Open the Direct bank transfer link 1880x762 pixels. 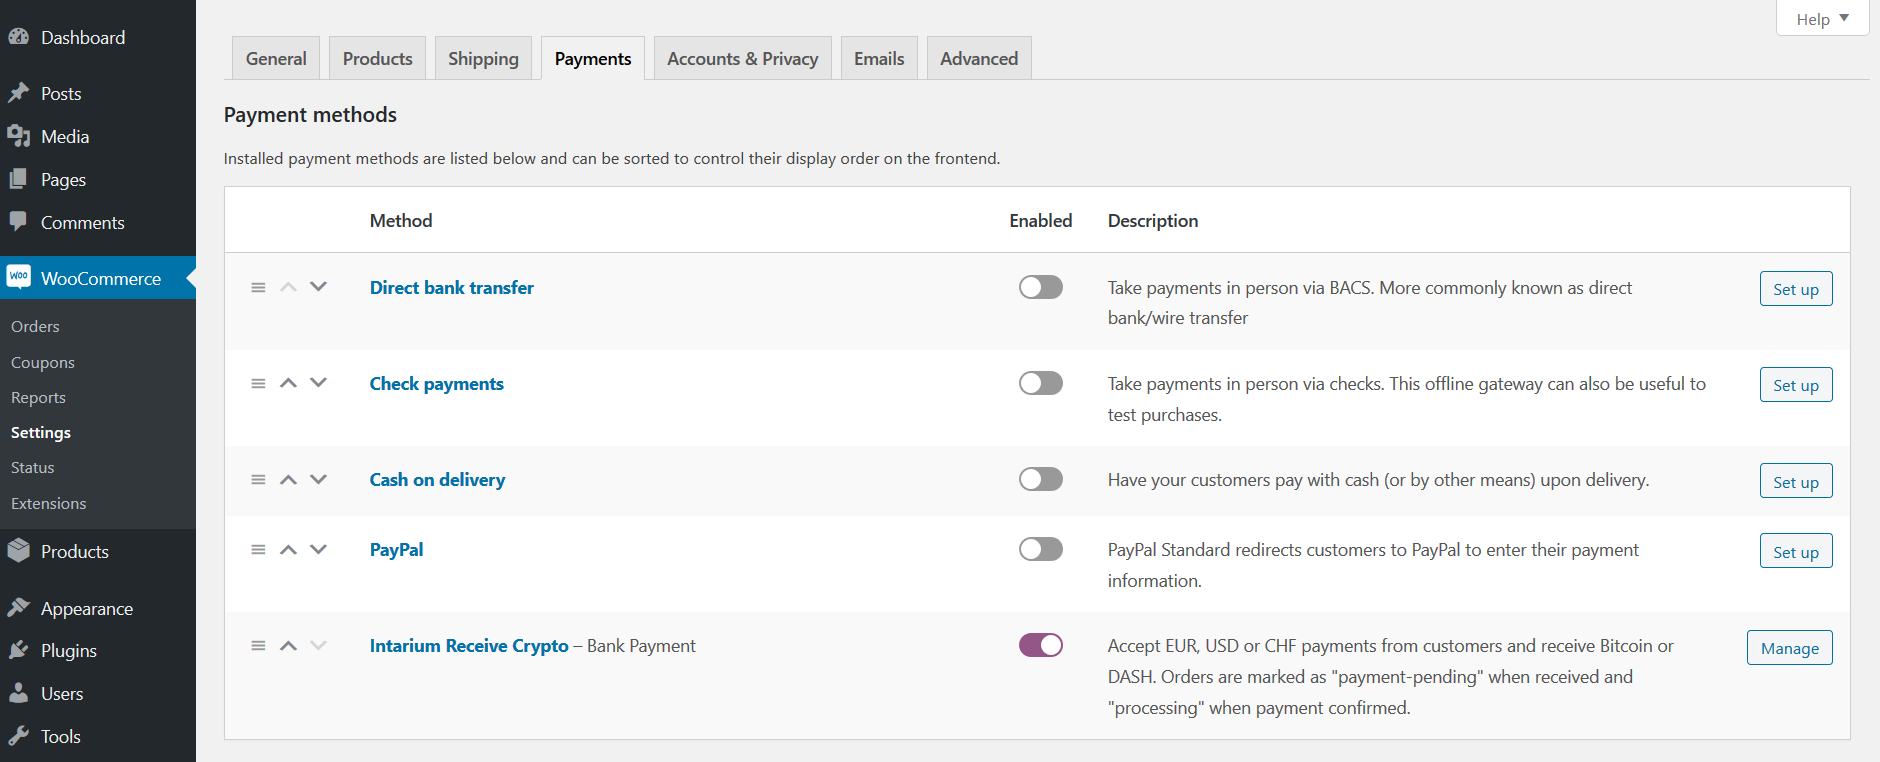[452, 287]
